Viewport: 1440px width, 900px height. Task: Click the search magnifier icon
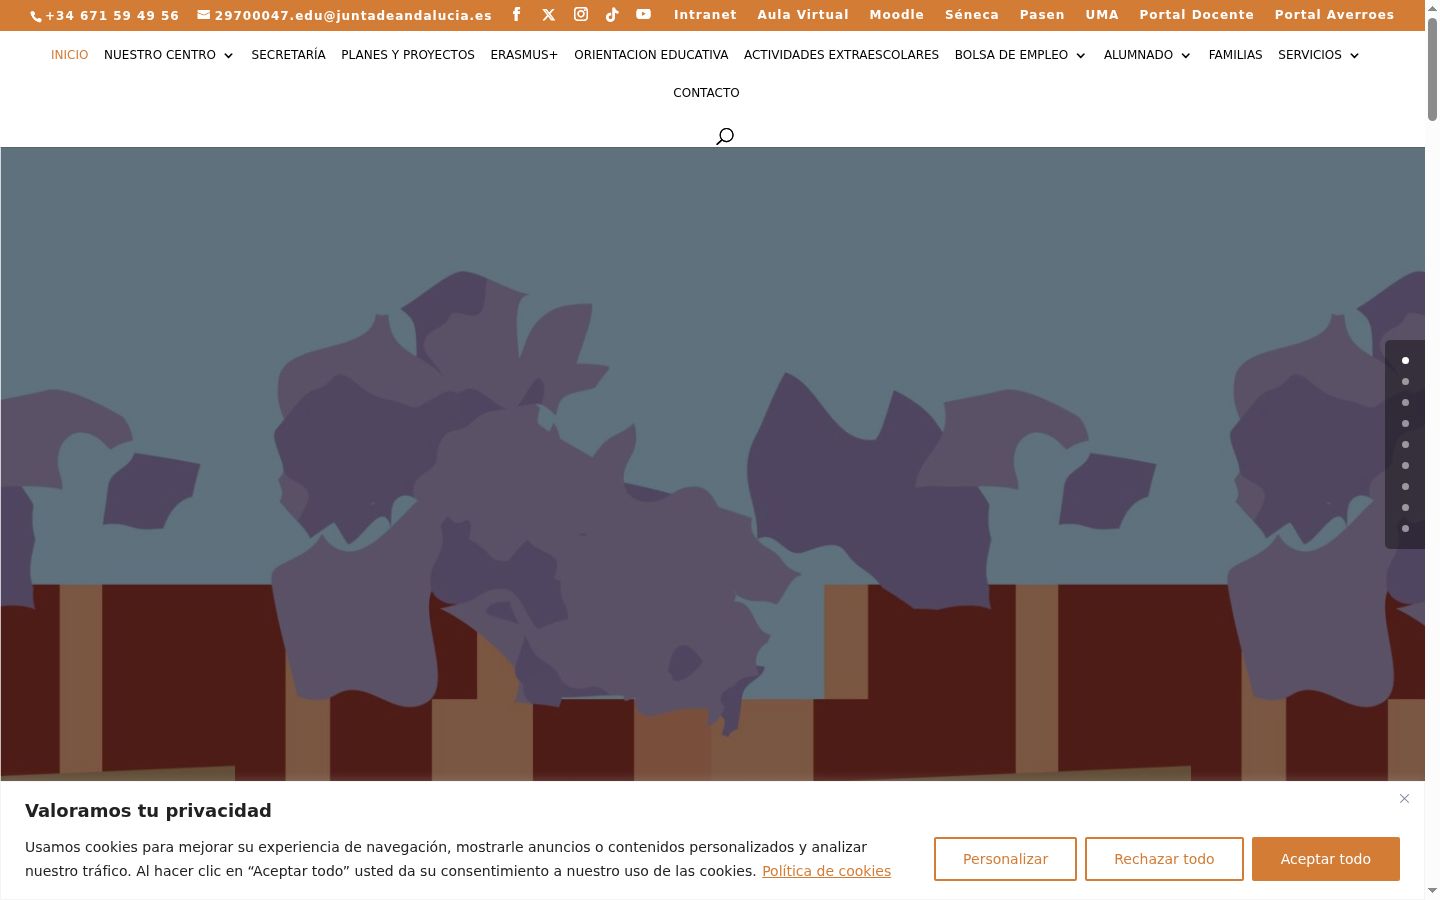pyautogui.click(x=725, y=136)
